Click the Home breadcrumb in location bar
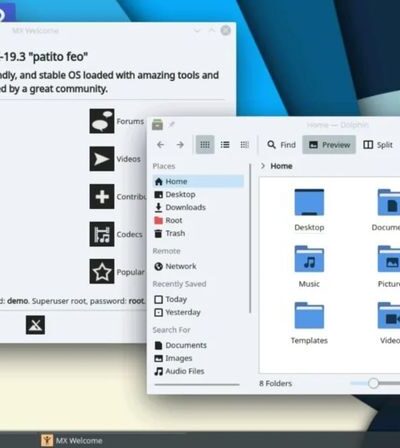The image size is (400, 448). [x=281, y=166]
